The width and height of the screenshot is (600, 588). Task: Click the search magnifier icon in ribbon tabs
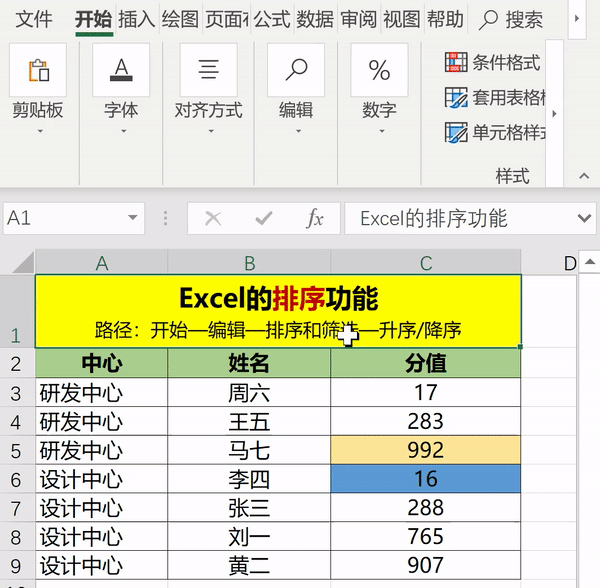488,20
